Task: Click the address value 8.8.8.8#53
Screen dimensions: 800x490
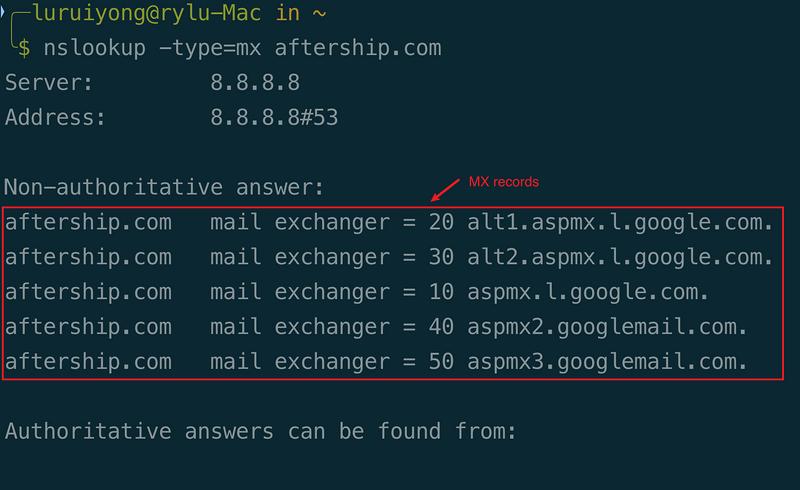Action: click(274, 118)
